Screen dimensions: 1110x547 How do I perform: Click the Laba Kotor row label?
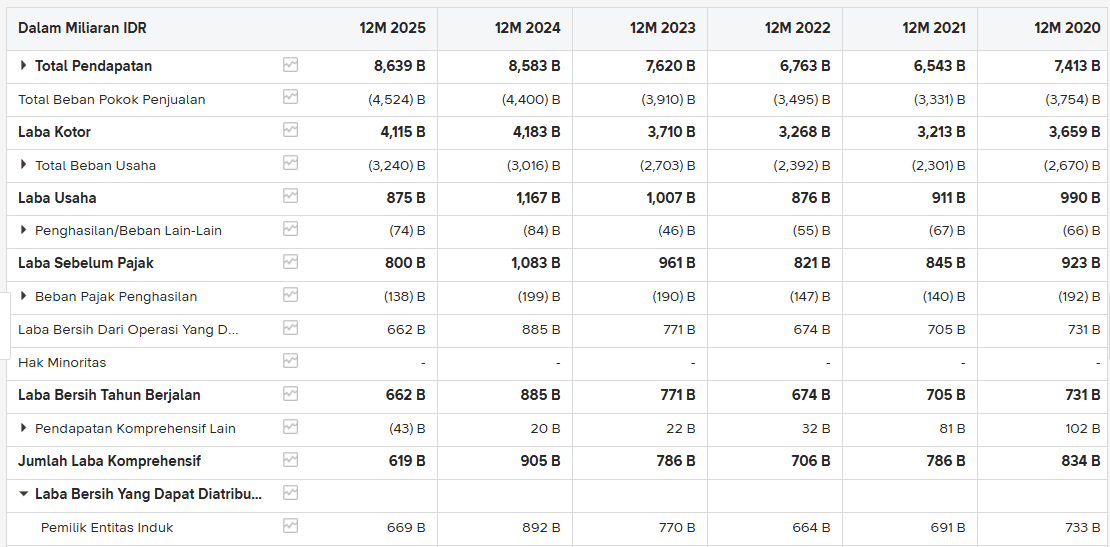55,132
